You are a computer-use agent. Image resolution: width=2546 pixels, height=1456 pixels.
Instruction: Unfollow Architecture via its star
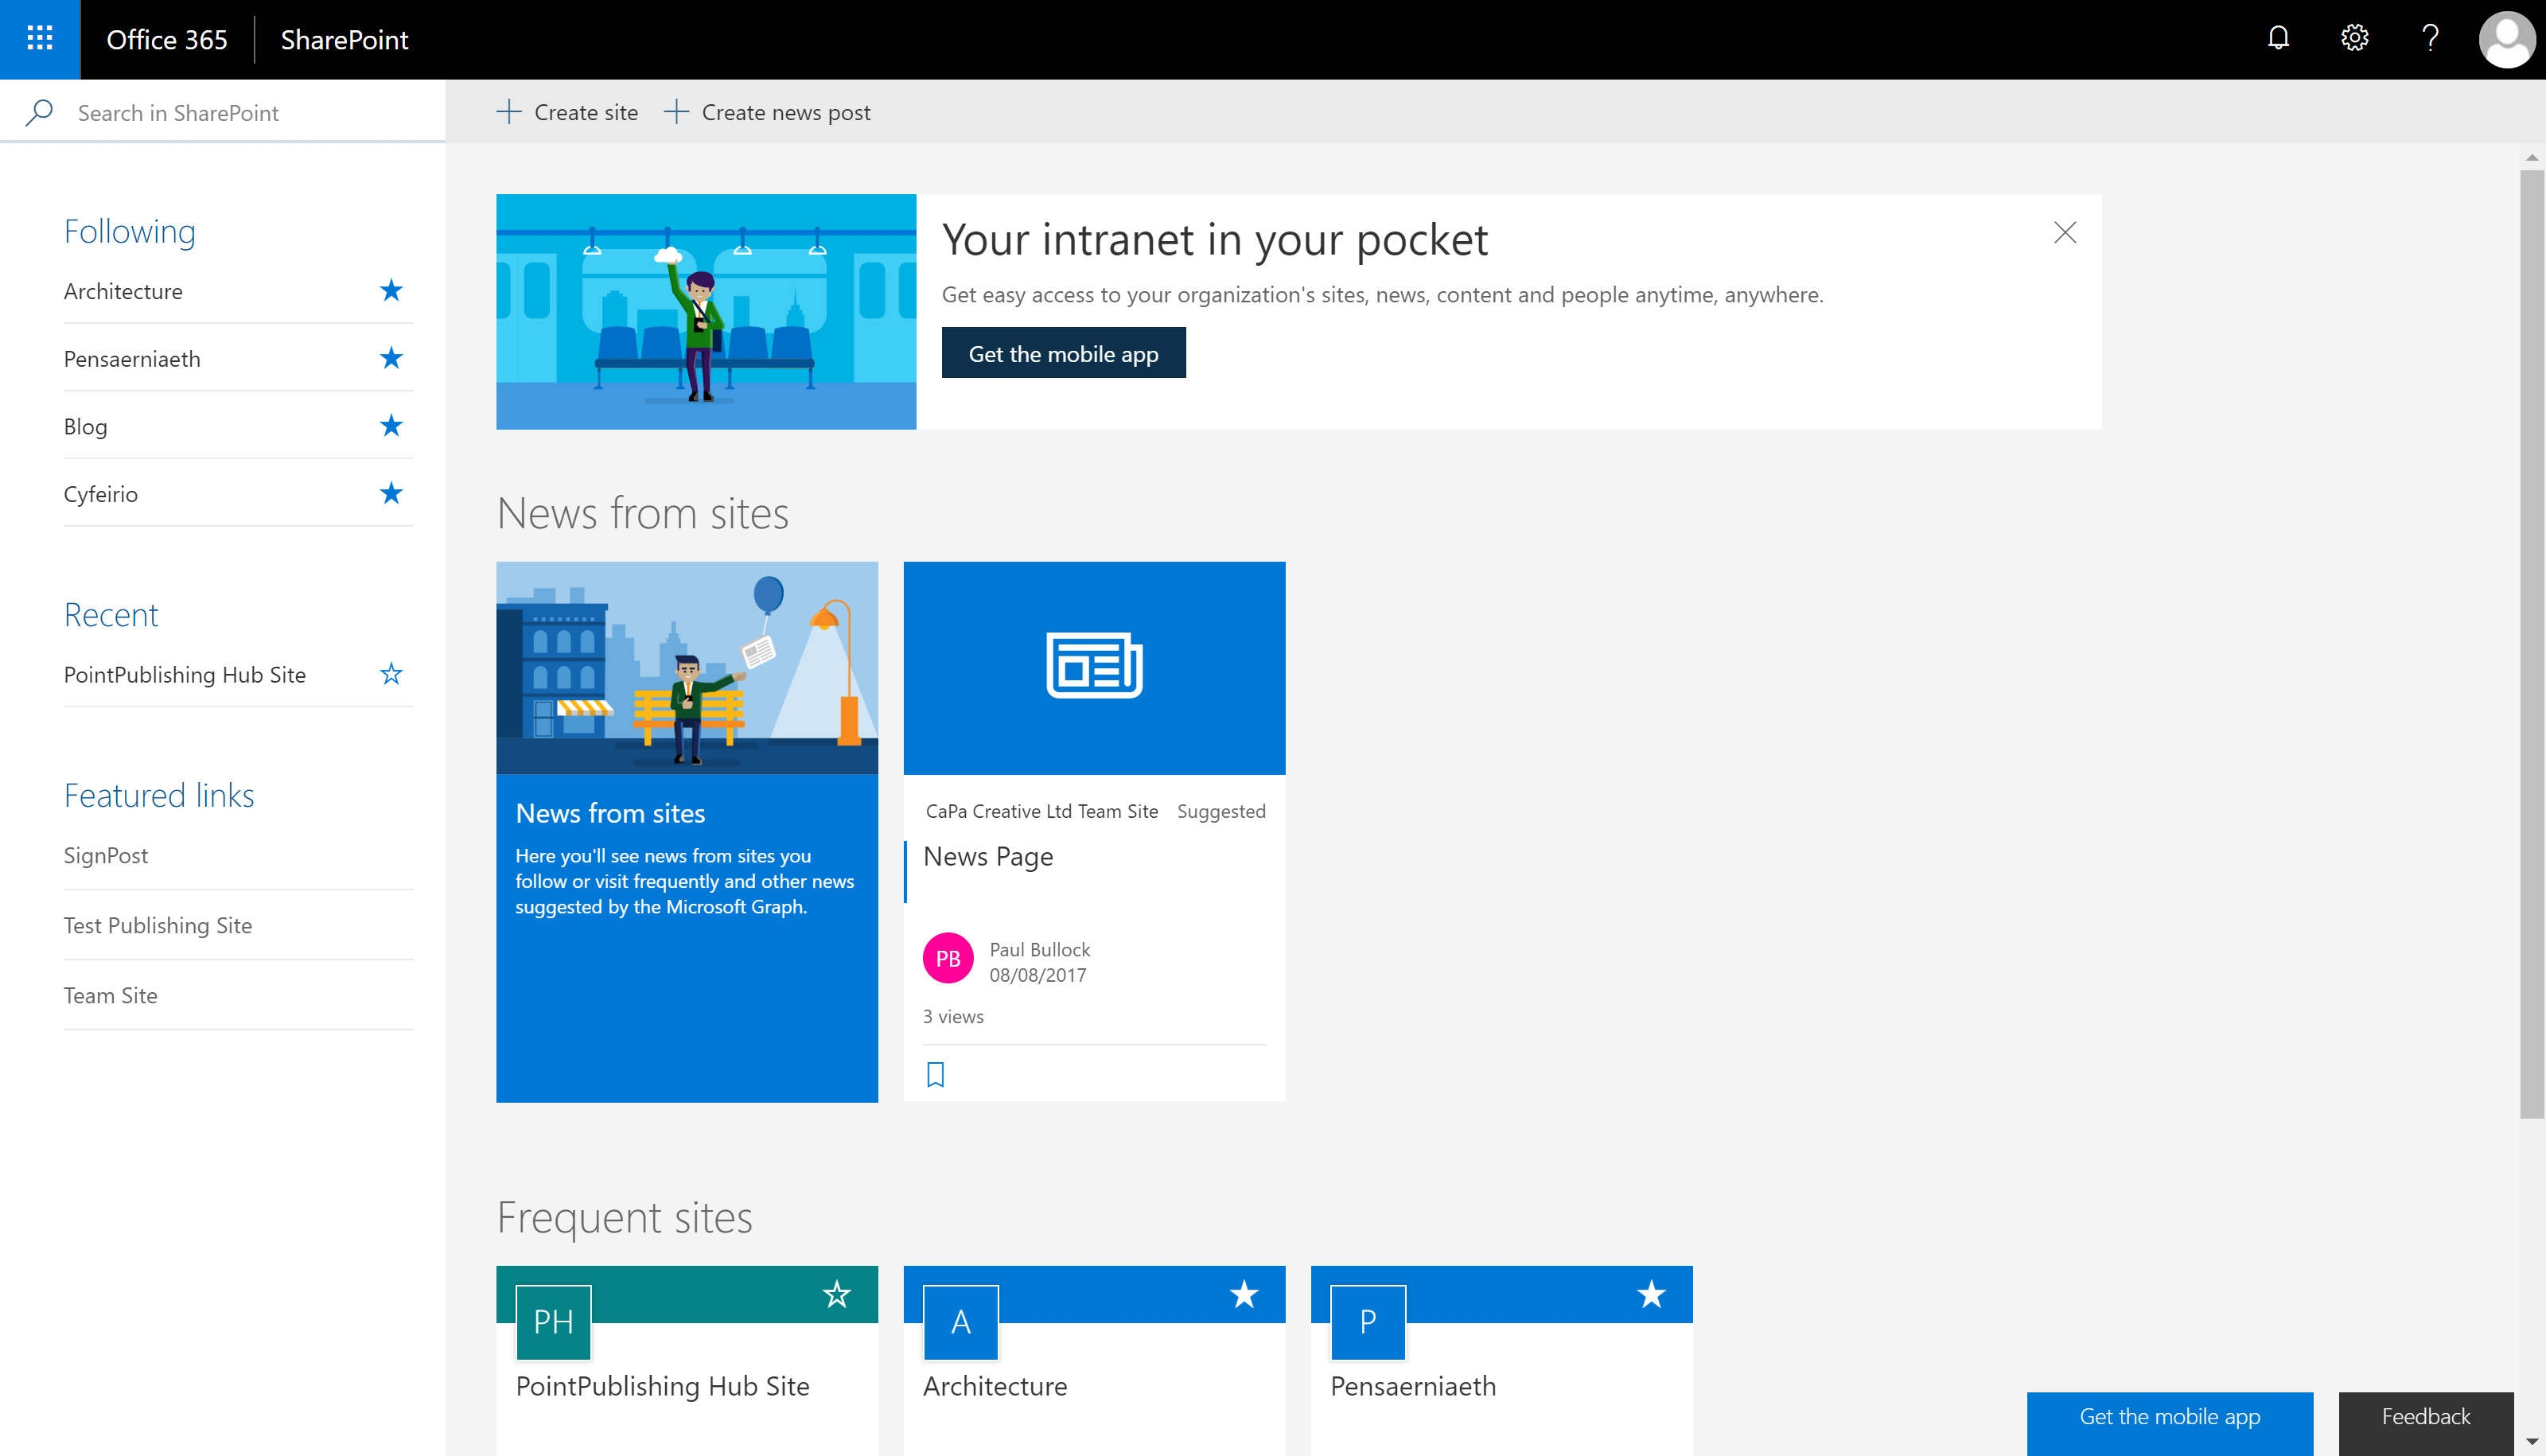391,290
